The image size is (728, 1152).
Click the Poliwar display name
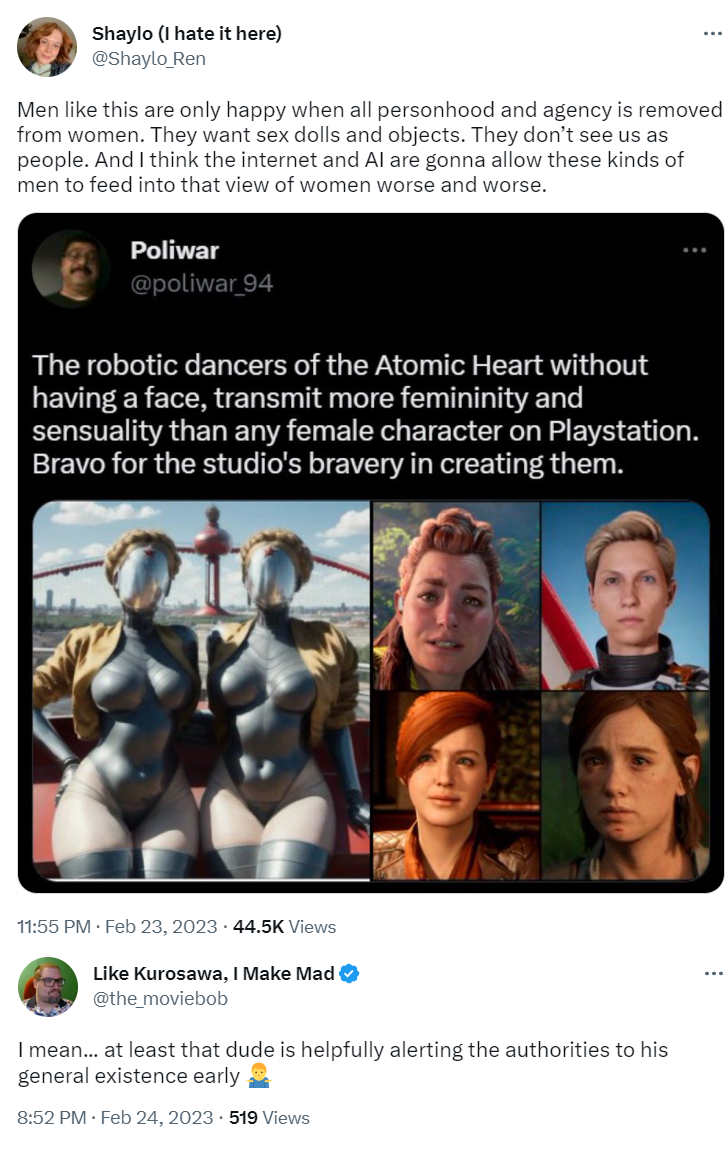(x=175, y=251)
